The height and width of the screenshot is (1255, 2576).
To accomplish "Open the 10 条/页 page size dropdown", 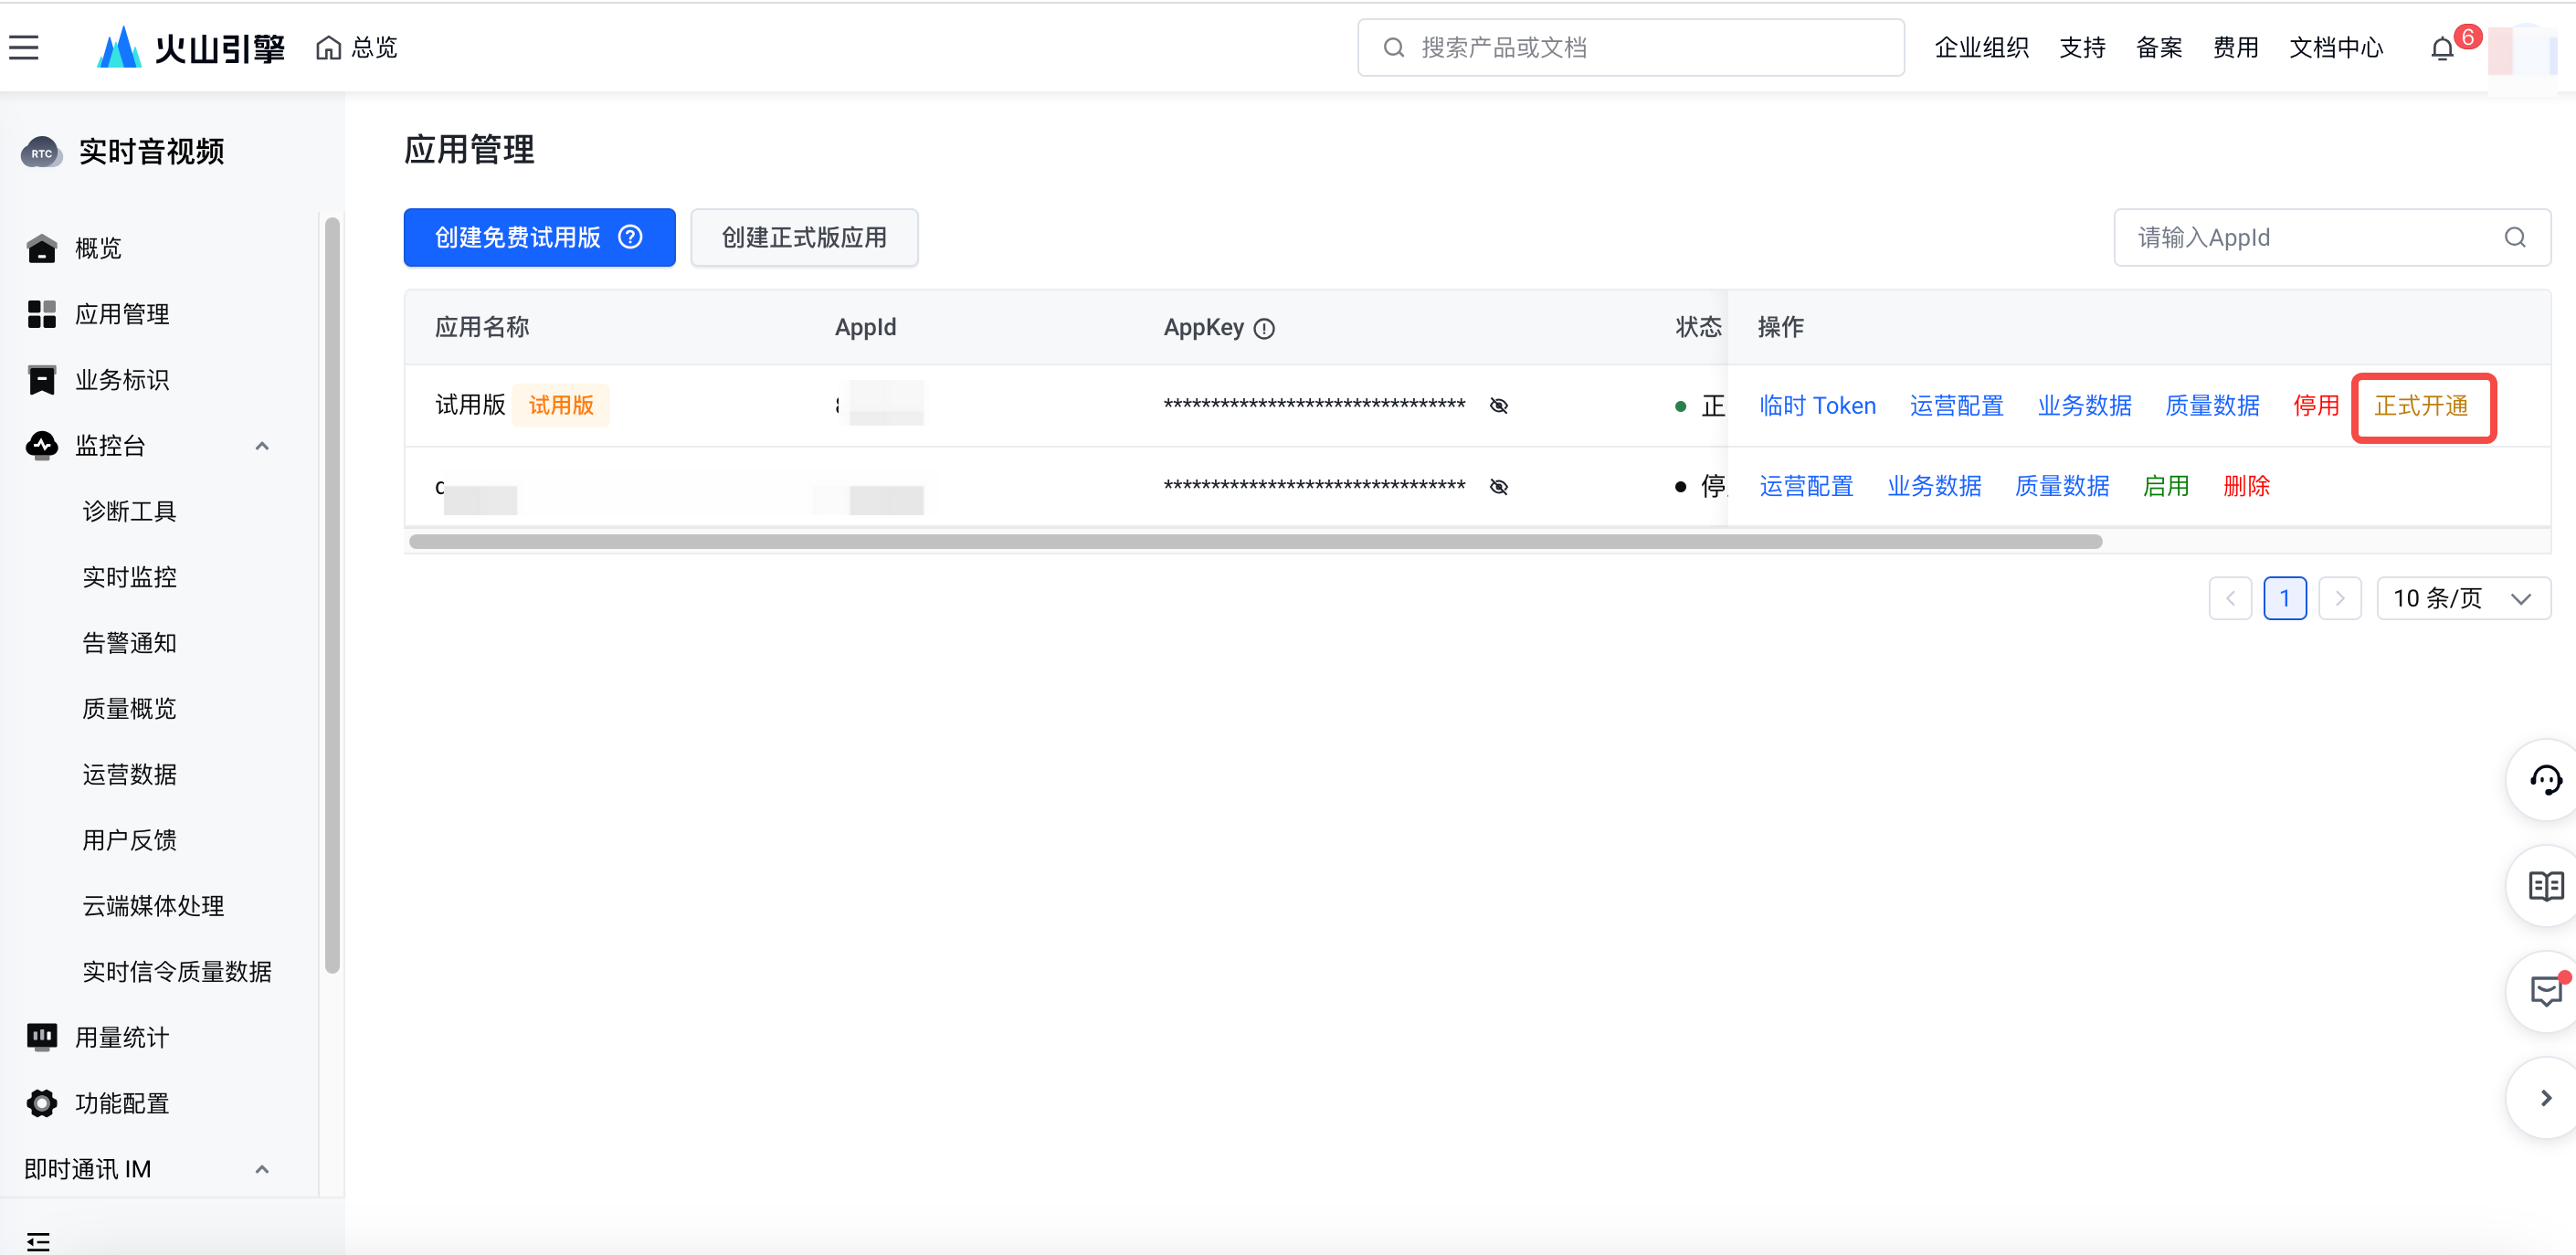I will (2463, 598).
